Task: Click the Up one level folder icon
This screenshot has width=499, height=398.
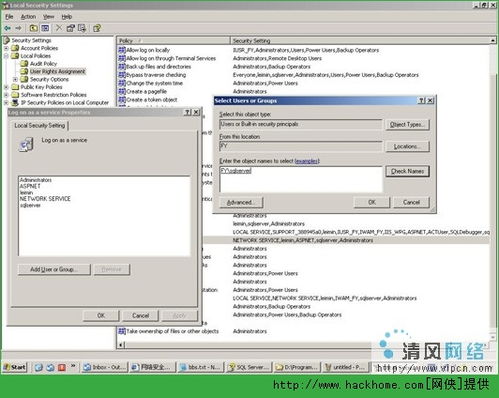Action: 33,28
